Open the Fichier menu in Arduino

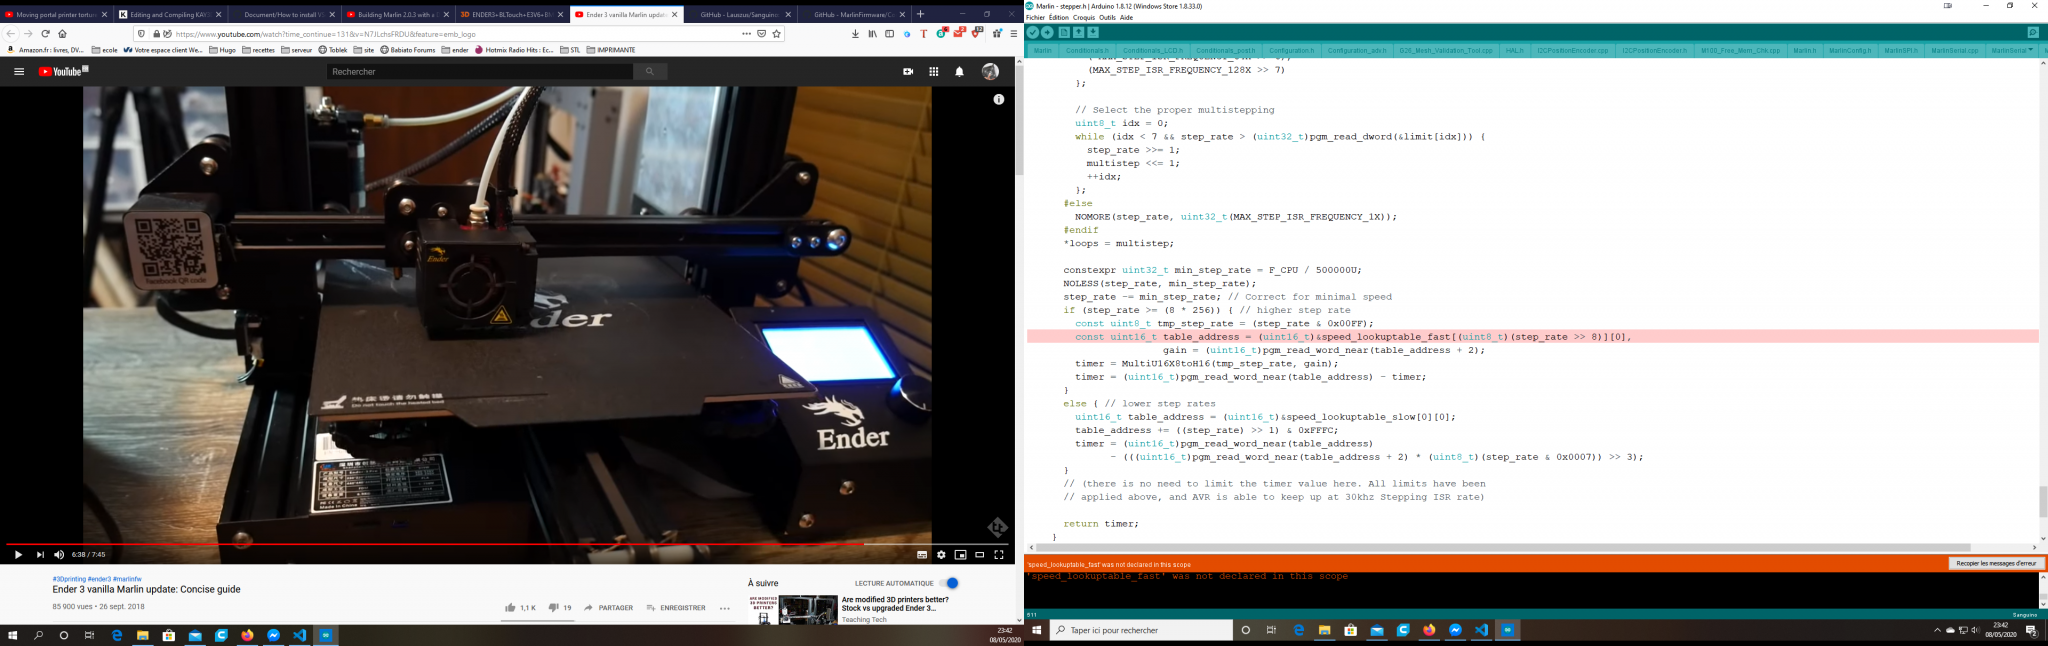pyautogui.click(x=1035, y=18)
